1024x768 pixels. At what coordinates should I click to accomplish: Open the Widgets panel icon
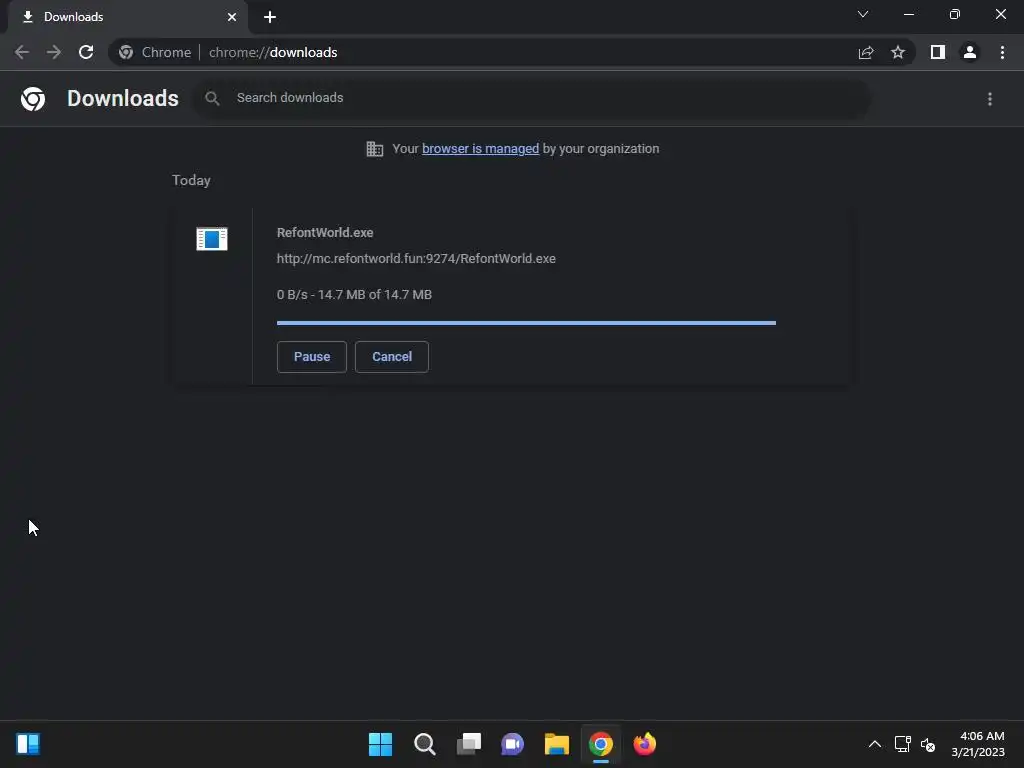(x=28, y=744)
